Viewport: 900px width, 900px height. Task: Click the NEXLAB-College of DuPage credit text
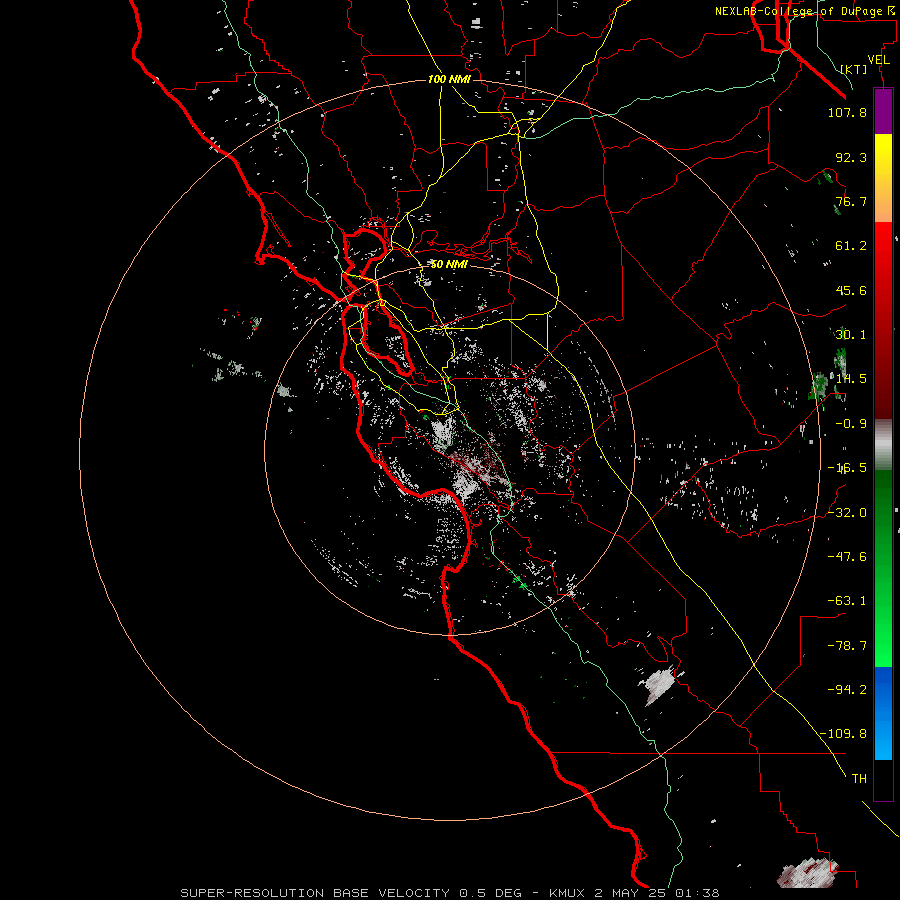pyautogui.click(x=805, y=11)
